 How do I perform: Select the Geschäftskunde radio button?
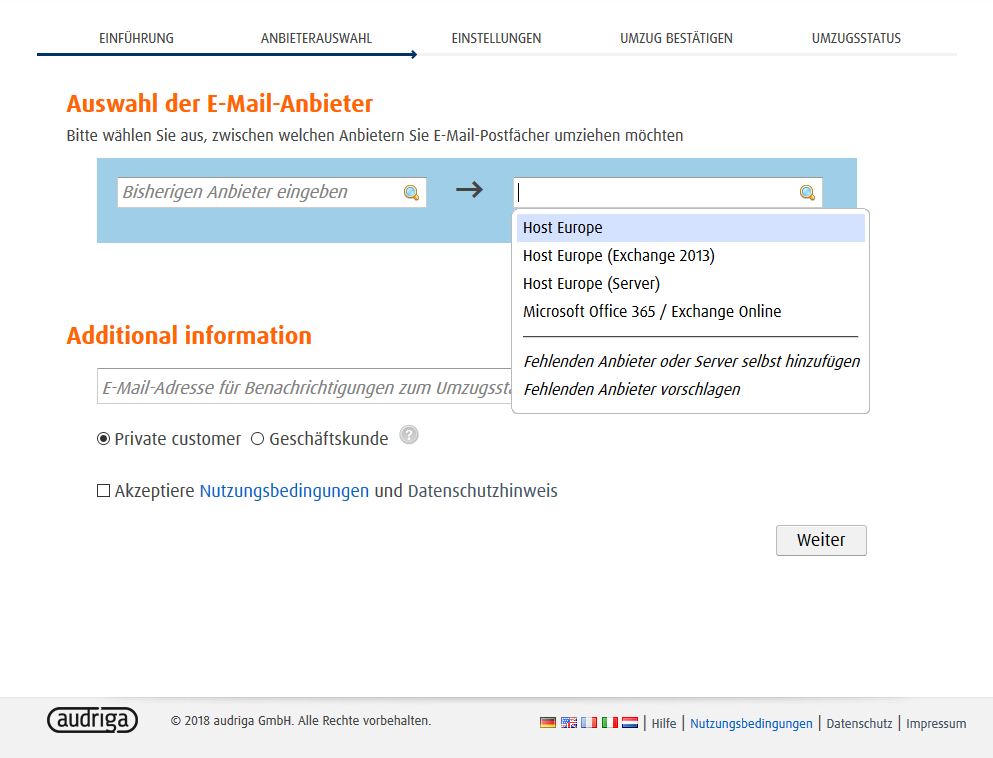pyautogui.click(x=257, y=439)
